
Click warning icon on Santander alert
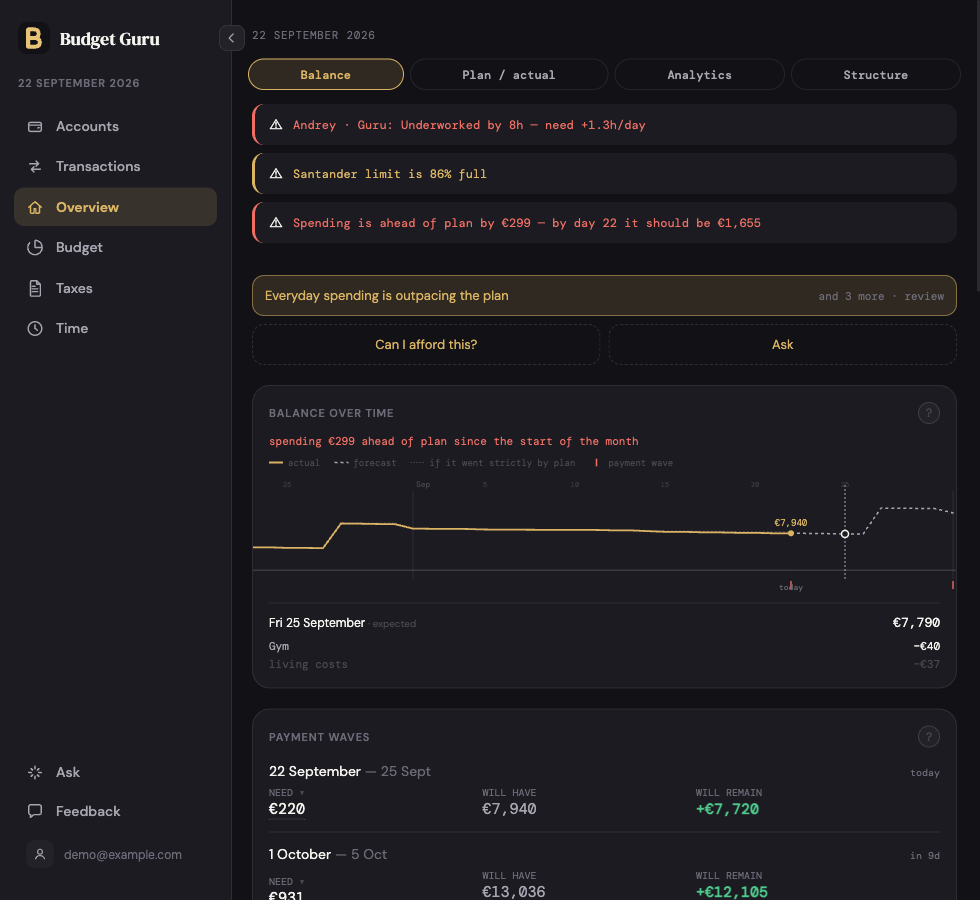[276, 173]
